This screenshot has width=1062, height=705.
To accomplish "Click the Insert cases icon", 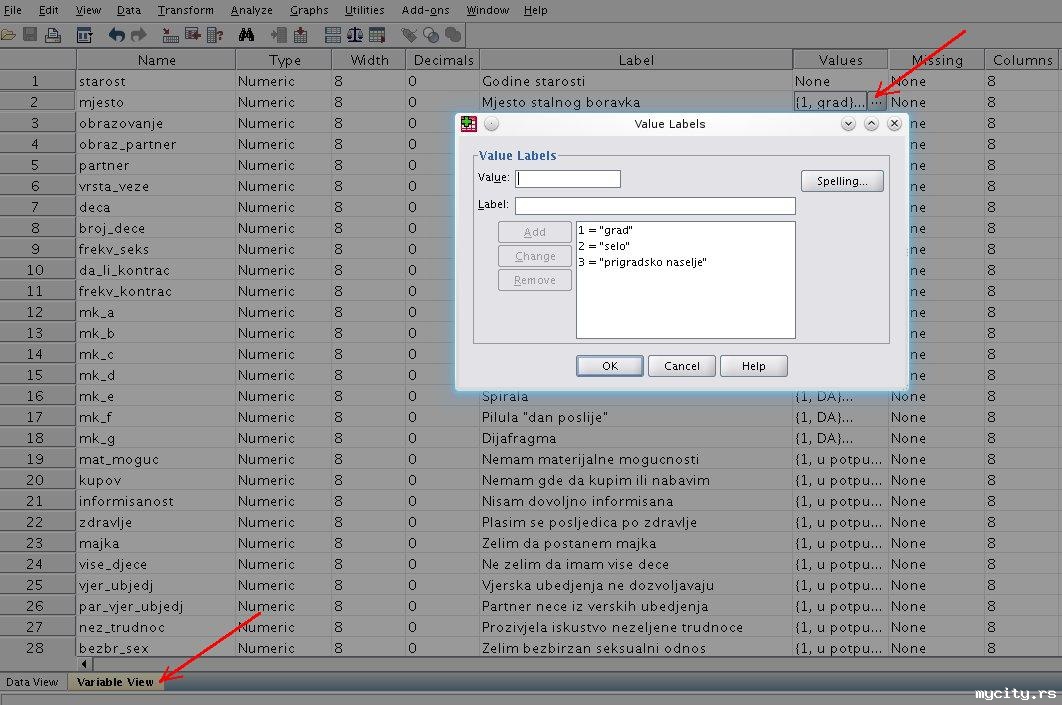I will point(278,35).
